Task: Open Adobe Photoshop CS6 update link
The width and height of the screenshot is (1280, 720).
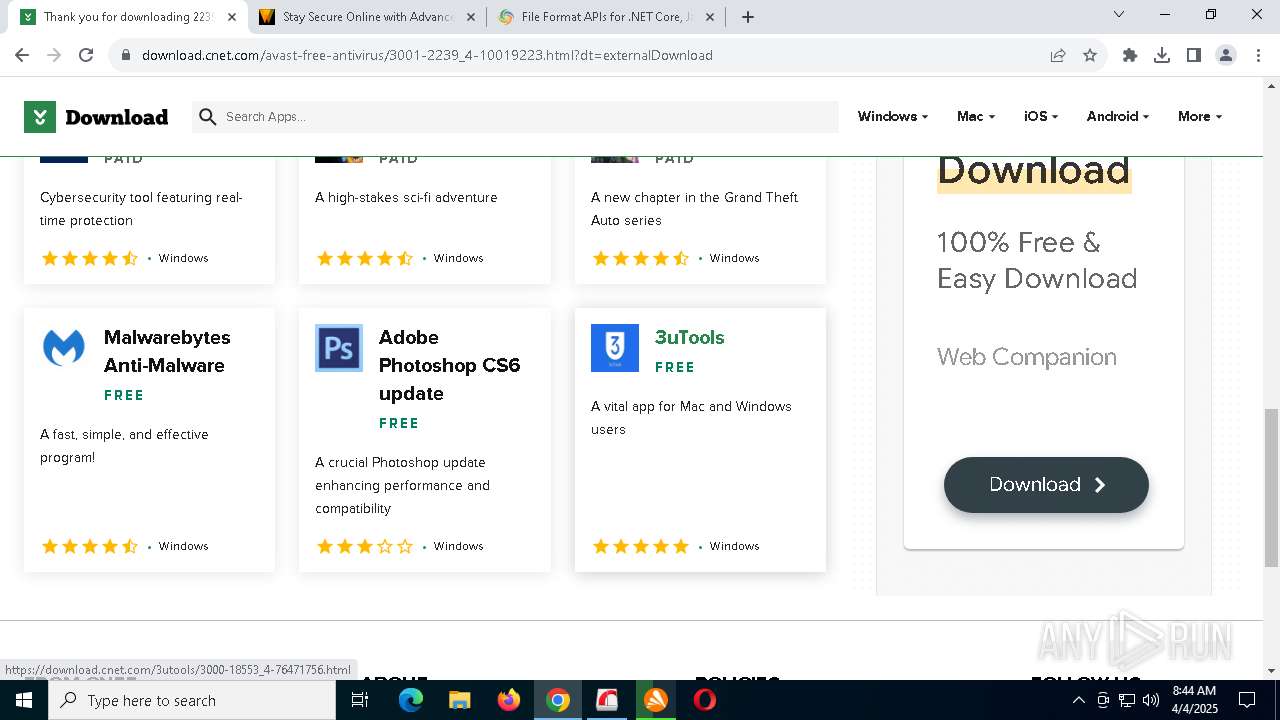Action: [449, 365]
